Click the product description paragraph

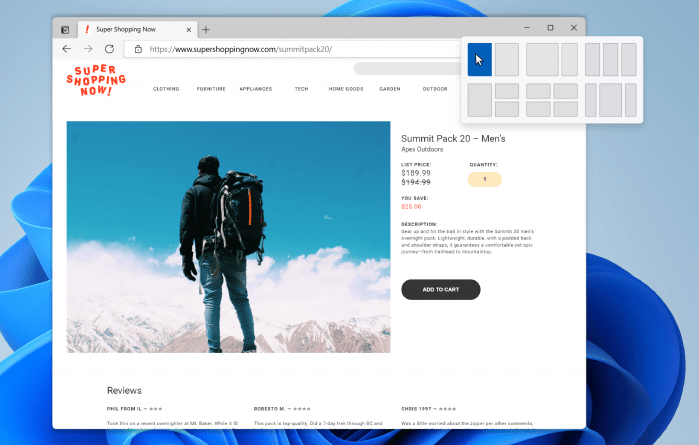pyautogui.click(x=467, y=242)
